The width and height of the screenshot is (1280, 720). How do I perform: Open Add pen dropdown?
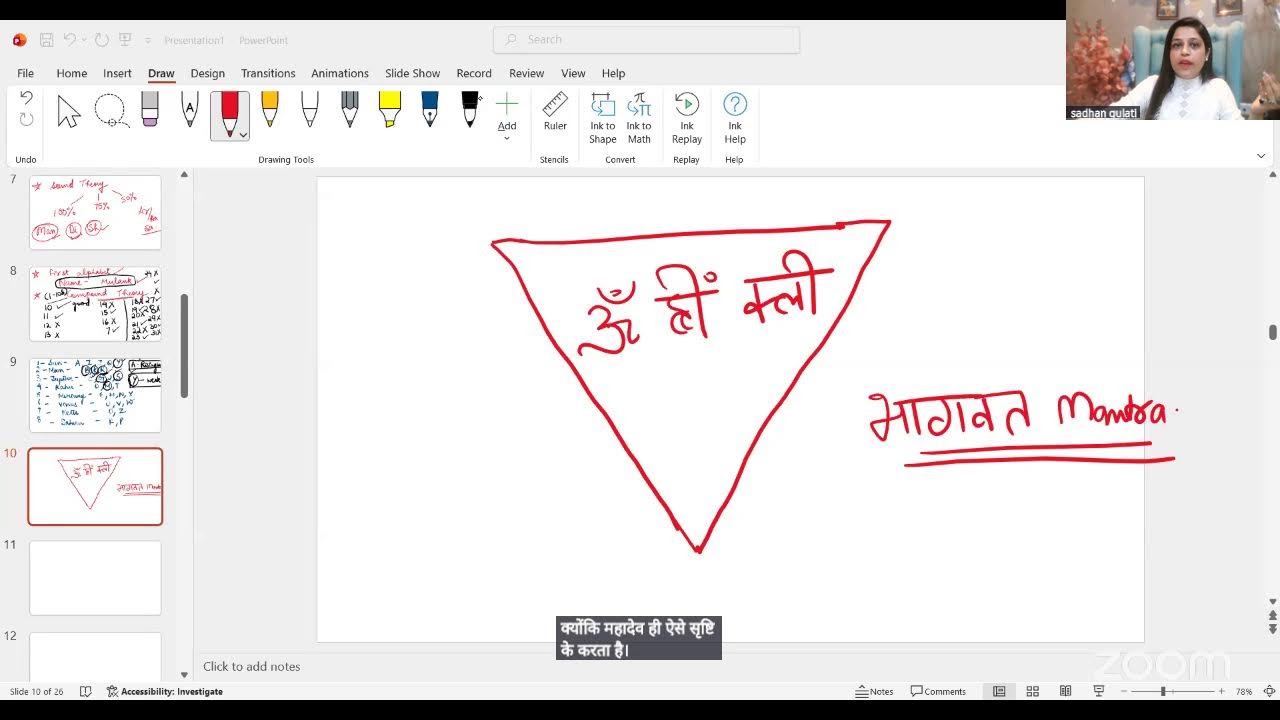(507, 117)
